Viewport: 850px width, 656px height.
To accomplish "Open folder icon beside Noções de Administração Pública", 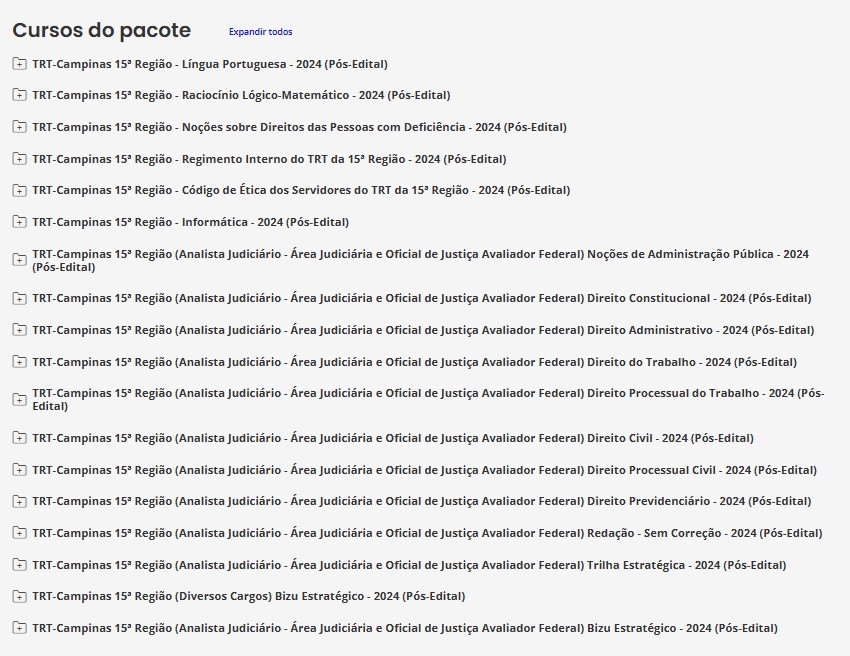I will [20, 260].
